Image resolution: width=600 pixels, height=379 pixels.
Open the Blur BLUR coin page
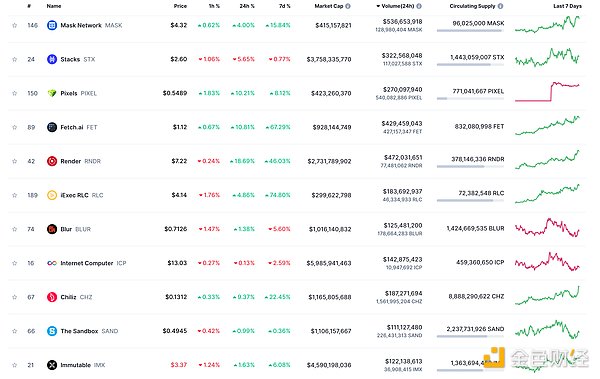75,229
